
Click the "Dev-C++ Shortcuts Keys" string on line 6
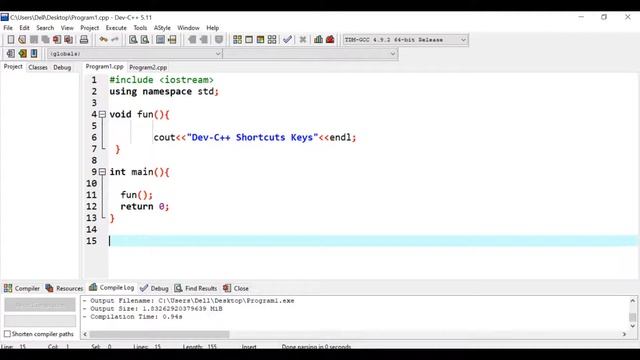pyautogui.click(x=252, y=138)
